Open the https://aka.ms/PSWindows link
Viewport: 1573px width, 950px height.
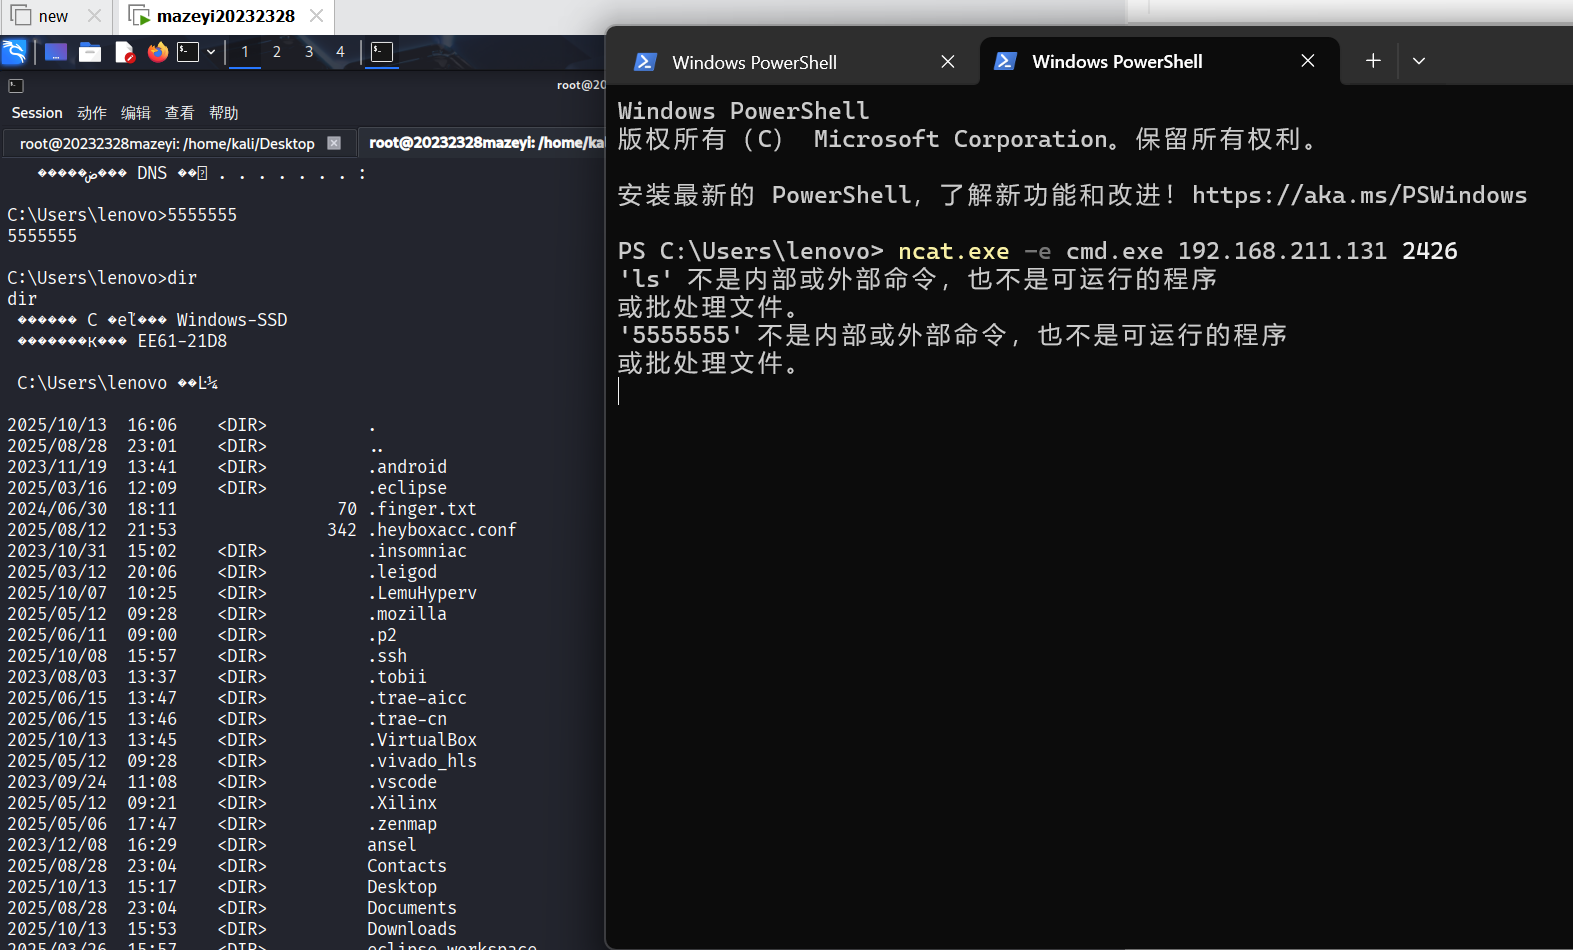[1359, 195]
